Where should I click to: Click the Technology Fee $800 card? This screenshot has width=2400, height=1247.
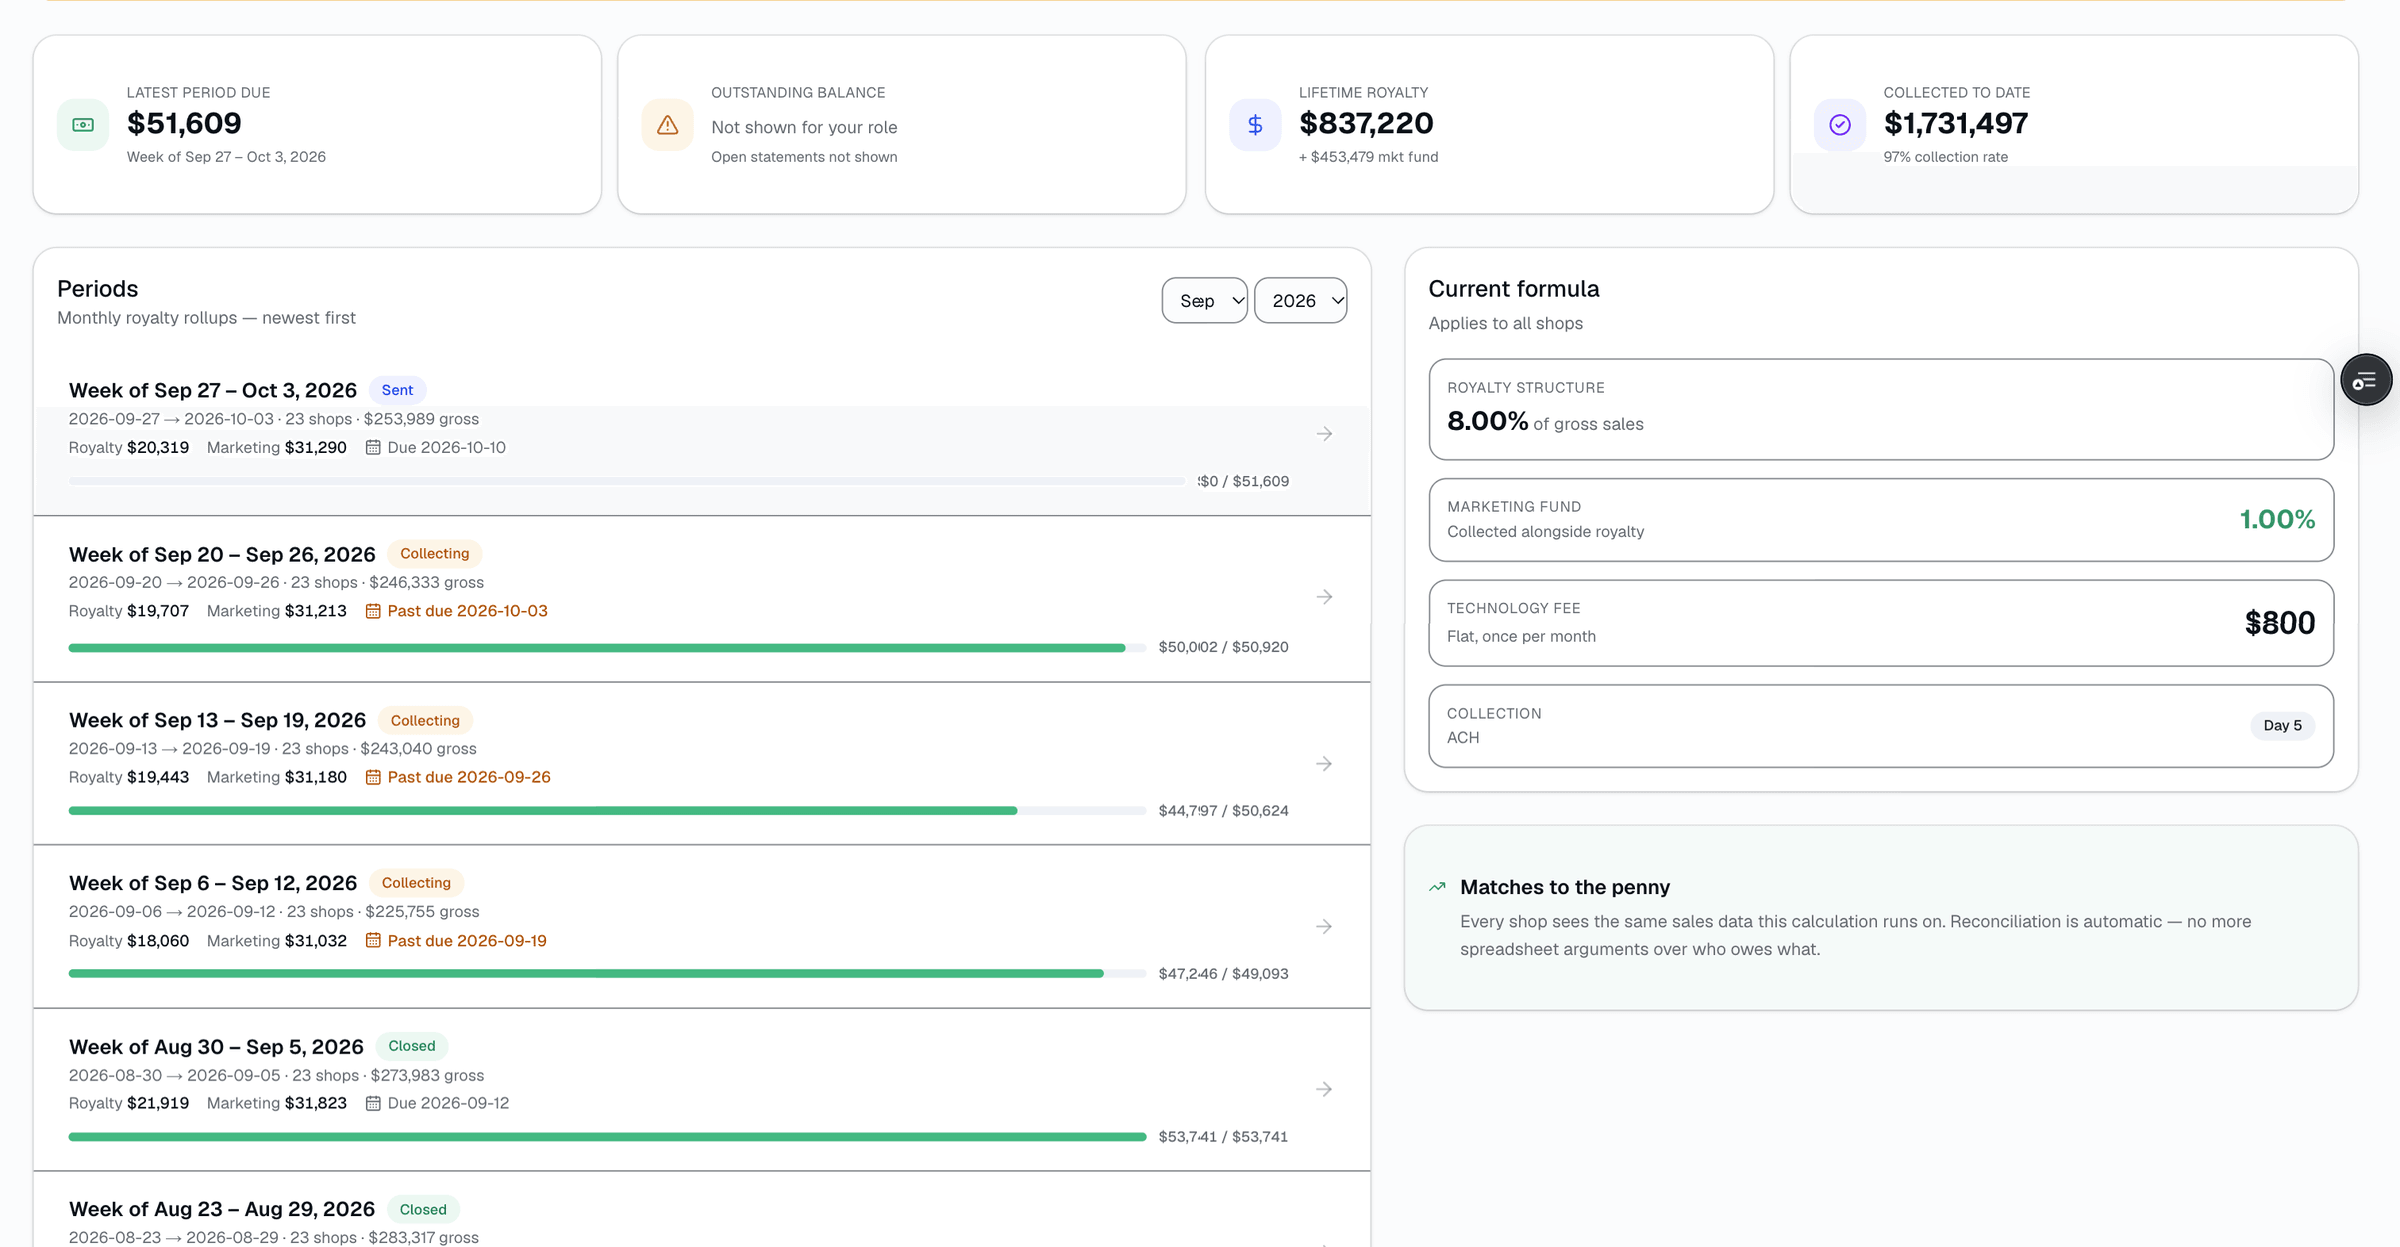click(x=1881, y=622)
